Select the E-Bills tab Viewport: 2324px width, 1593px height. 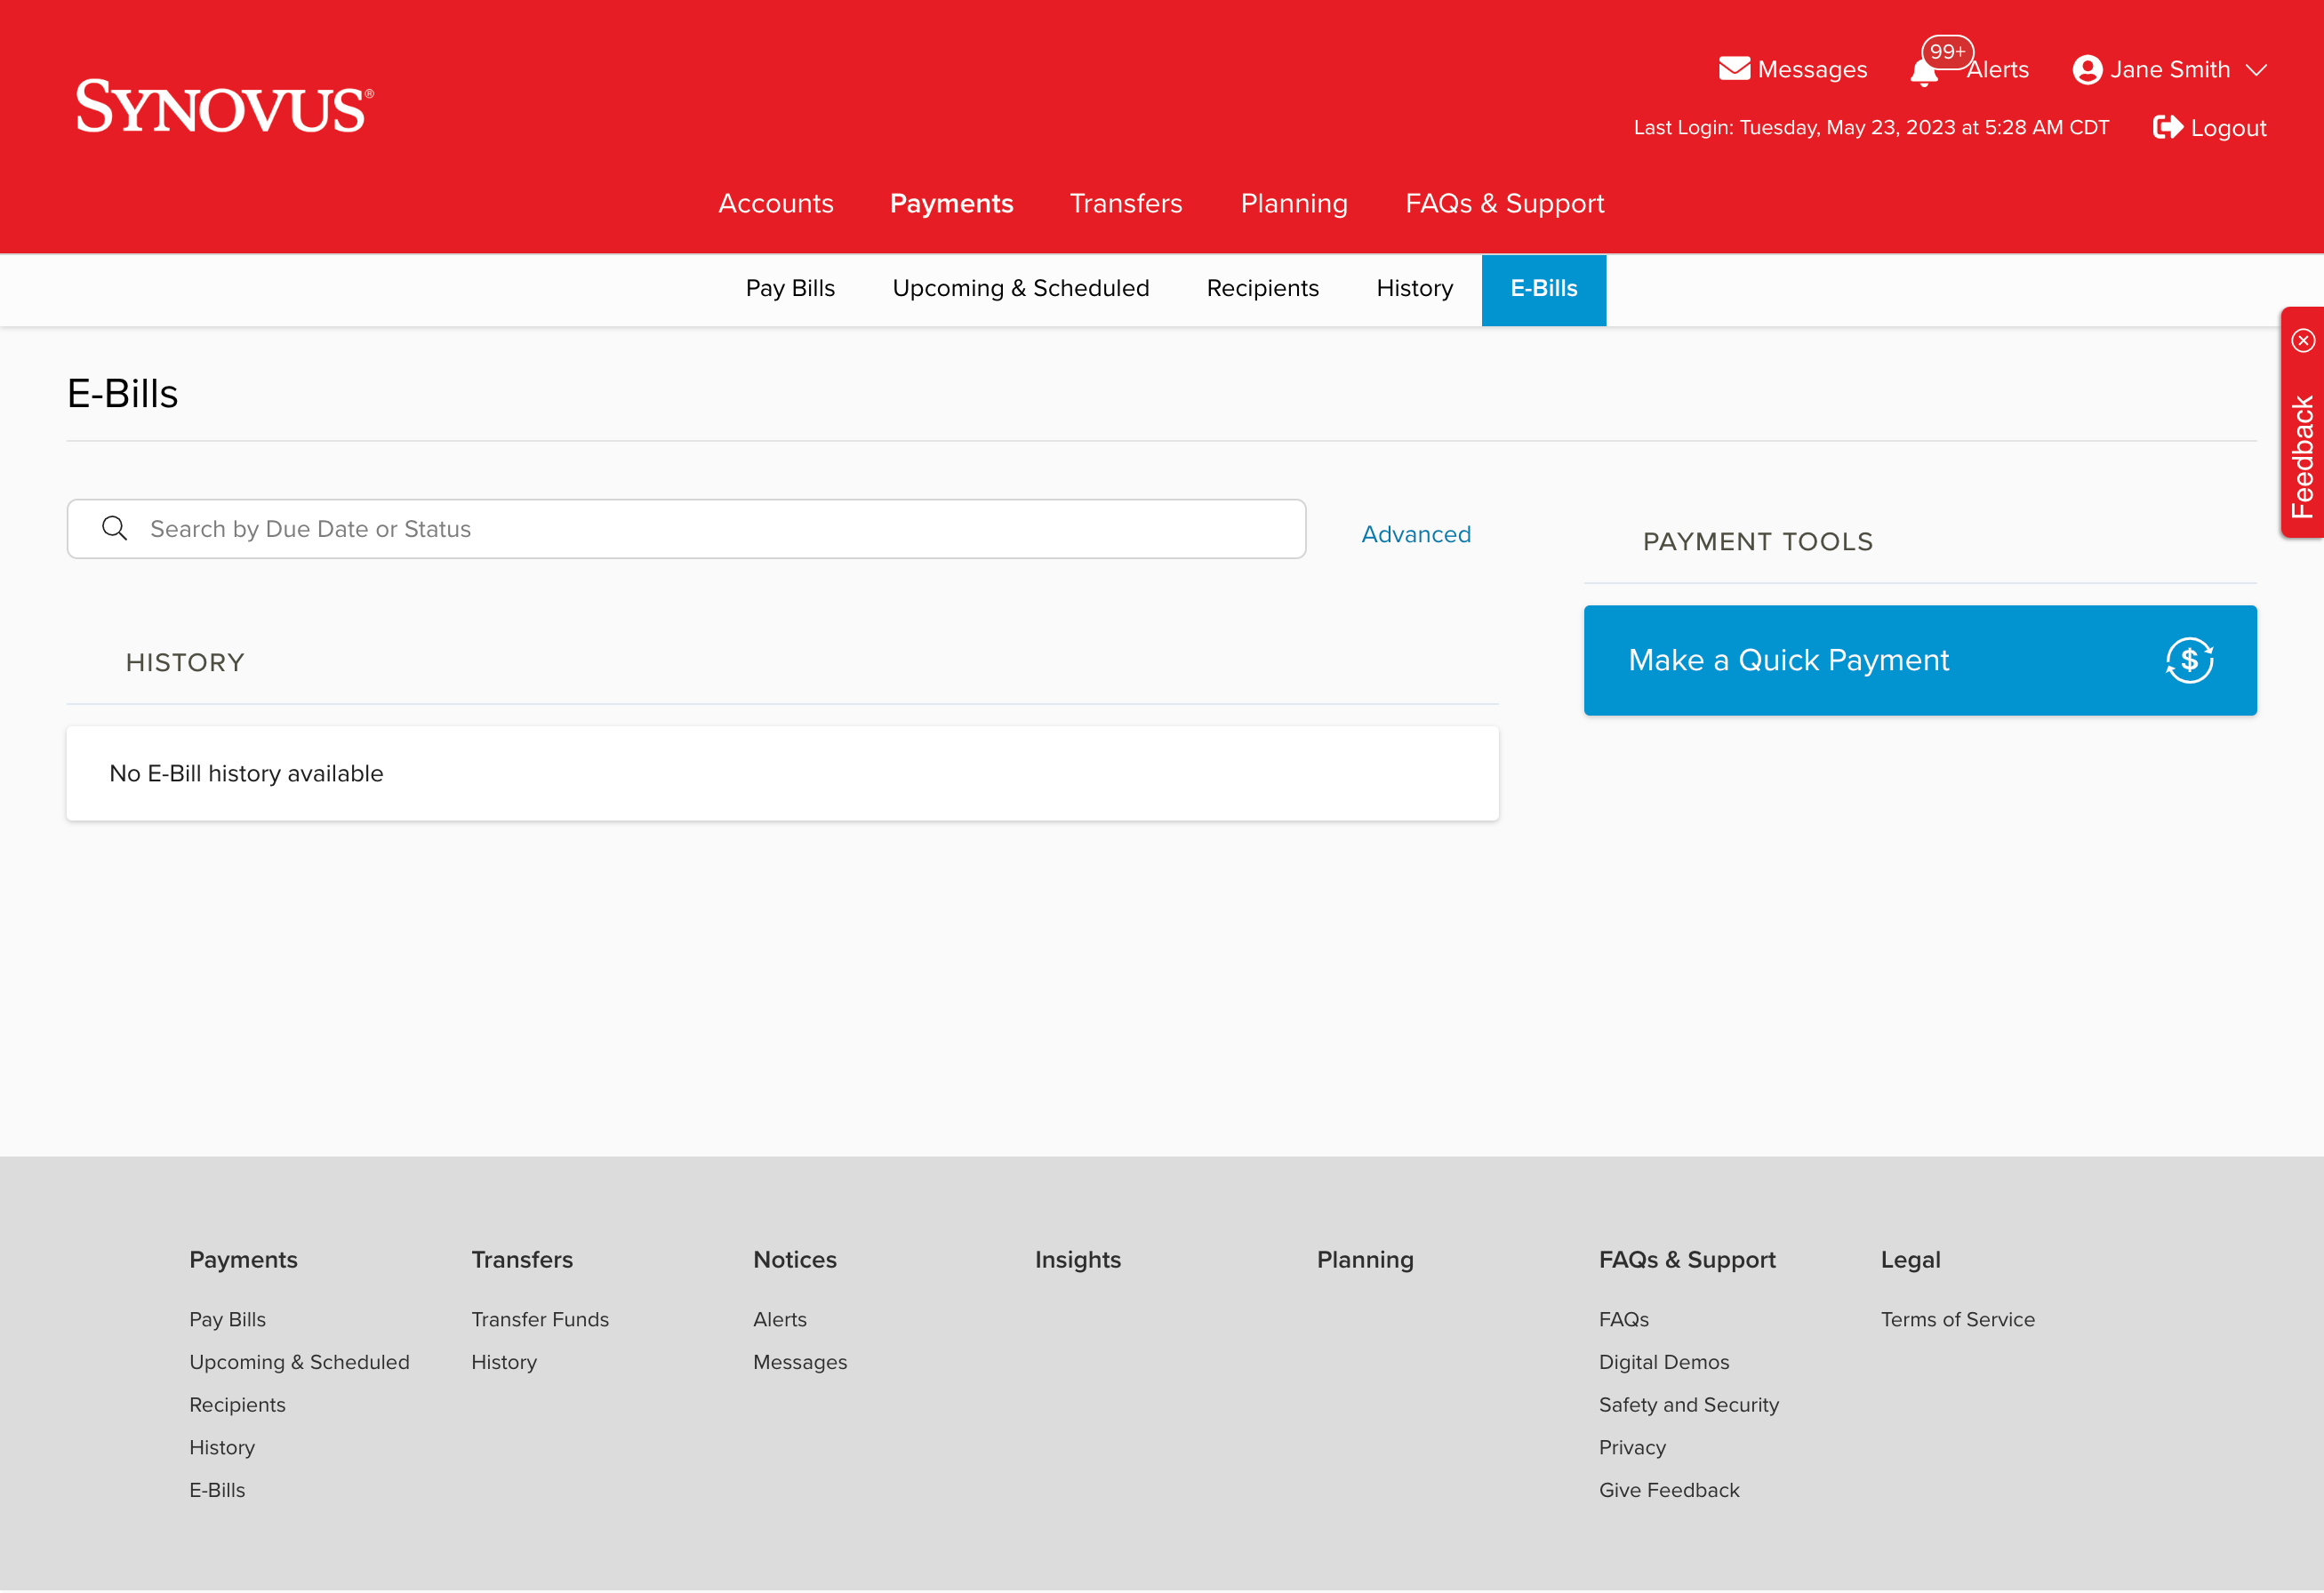(x=1543, y=290)
